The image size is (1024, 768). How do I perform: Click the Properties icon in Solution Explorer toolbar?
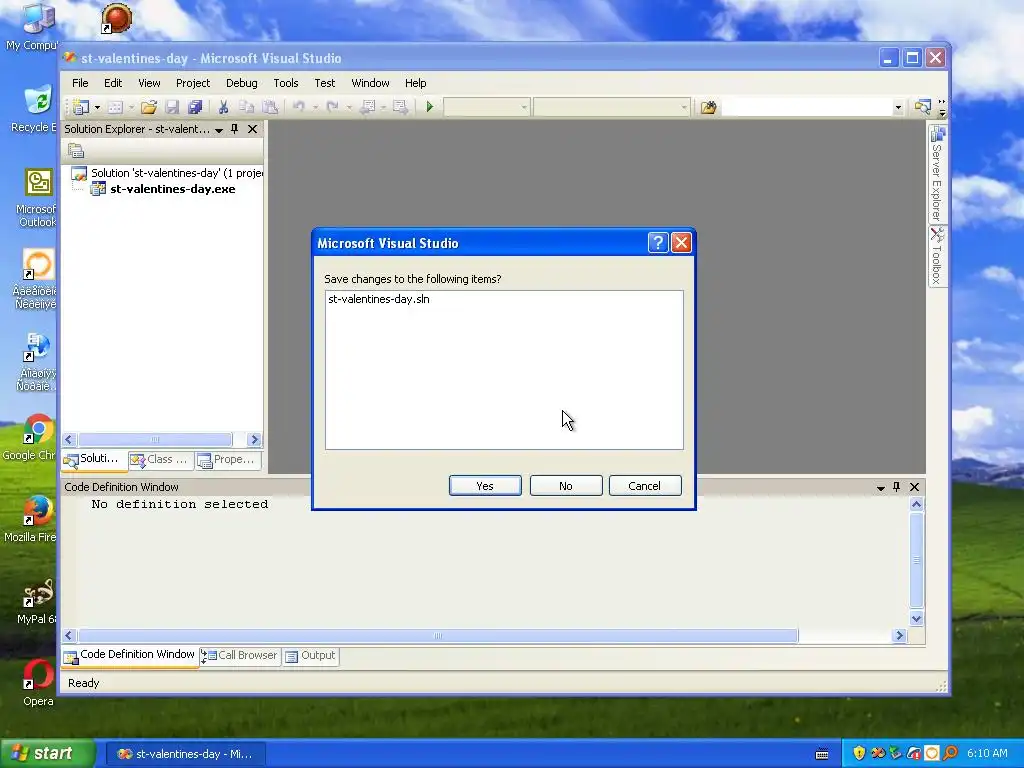point(76,151)
